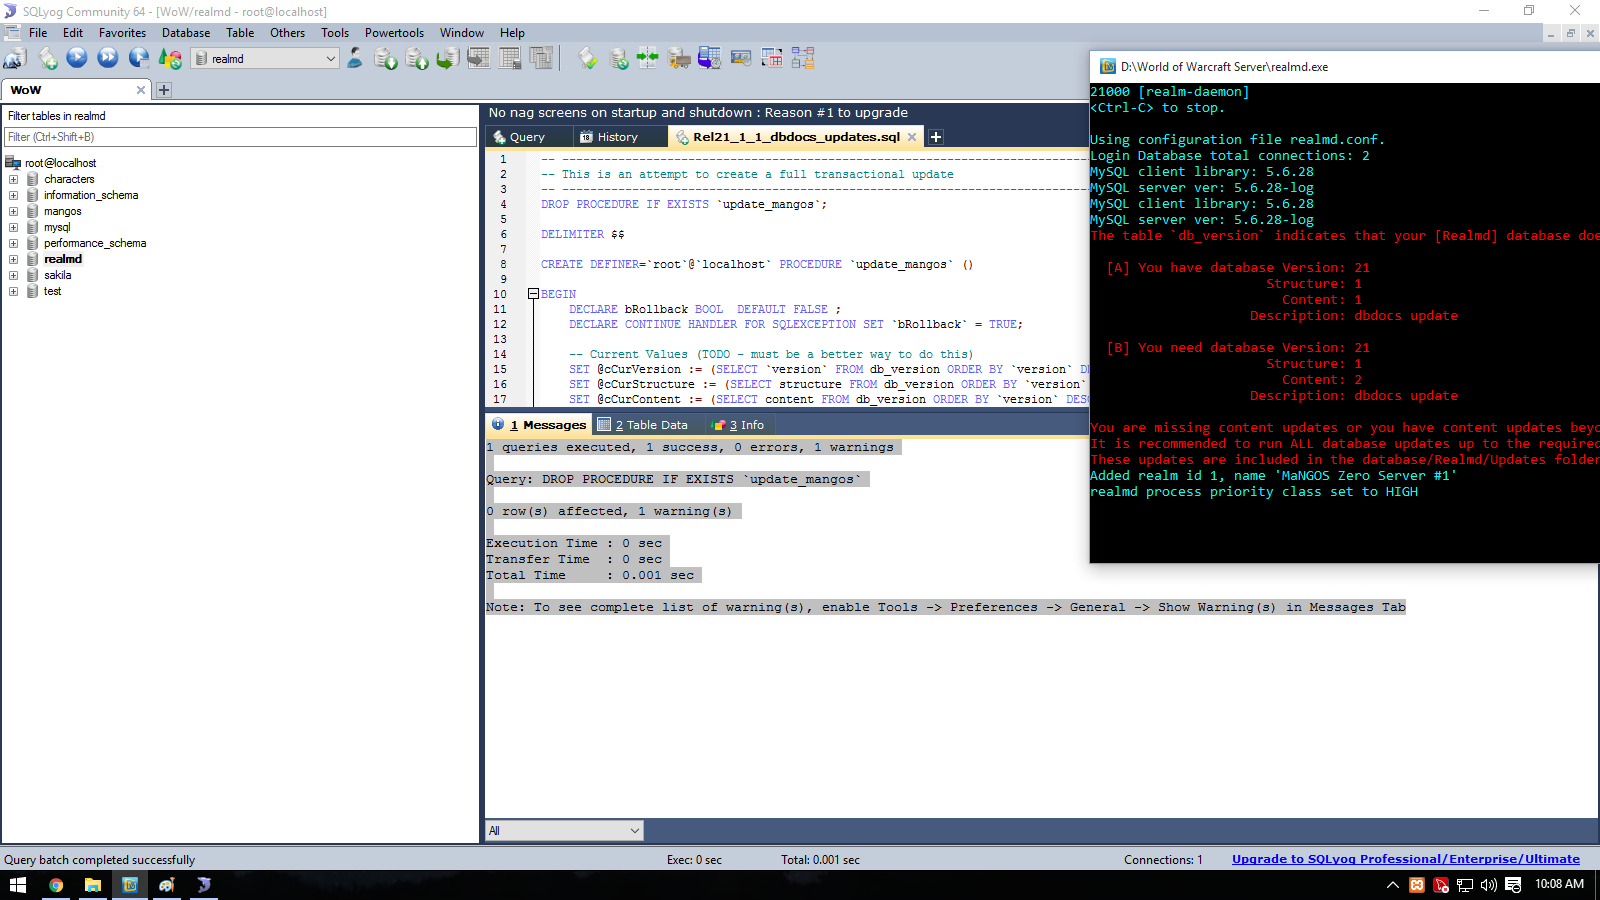The image size is (1600, 900).
Task: Click the blue arrow table toolbar icon
Action: (710, 58)
